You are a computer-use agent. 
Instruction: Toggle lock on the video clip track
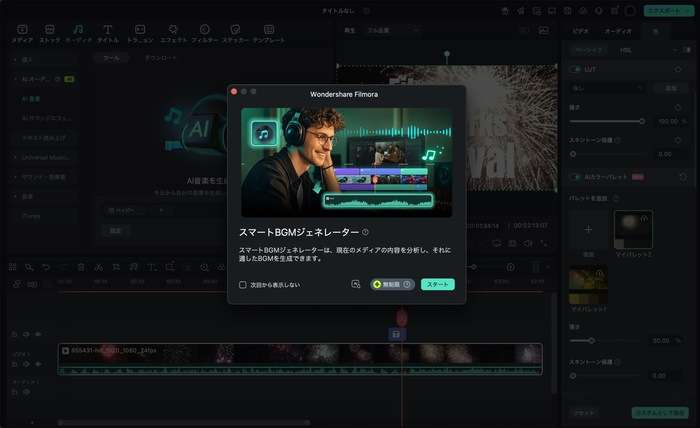(14, 364)
